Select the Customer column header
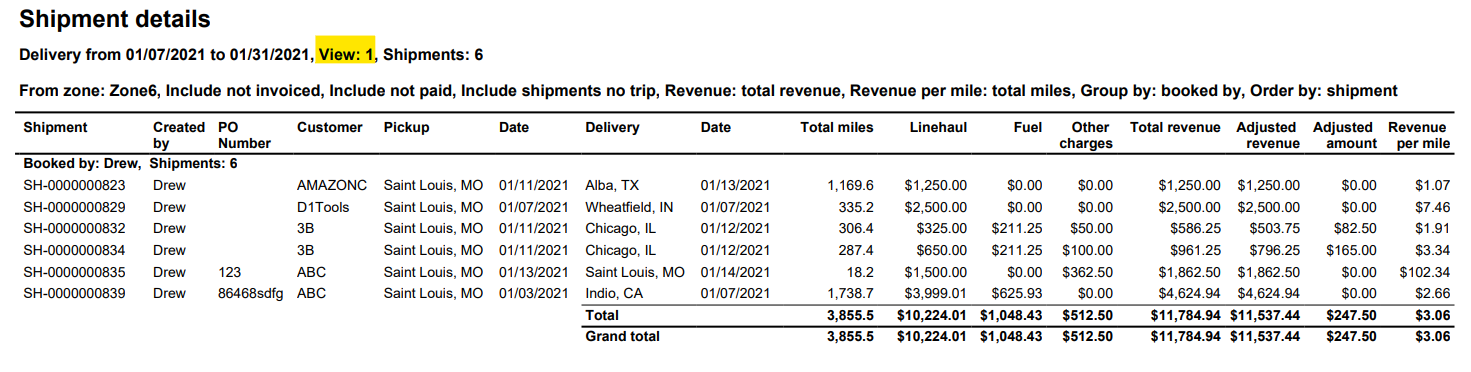1471x372 pixels. click(x=330, y=127)
